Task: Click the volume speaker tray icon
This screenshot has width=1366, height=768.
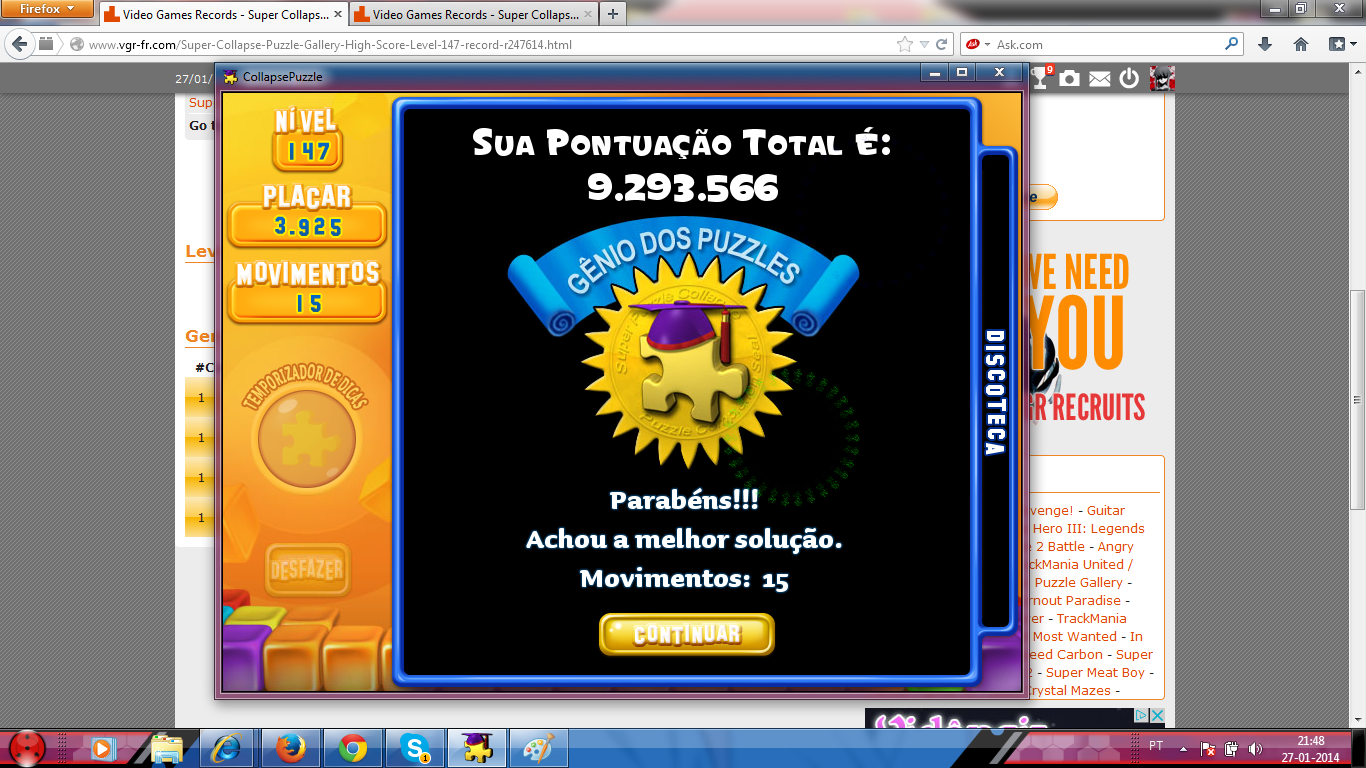Action: (x=1255, y=748)
